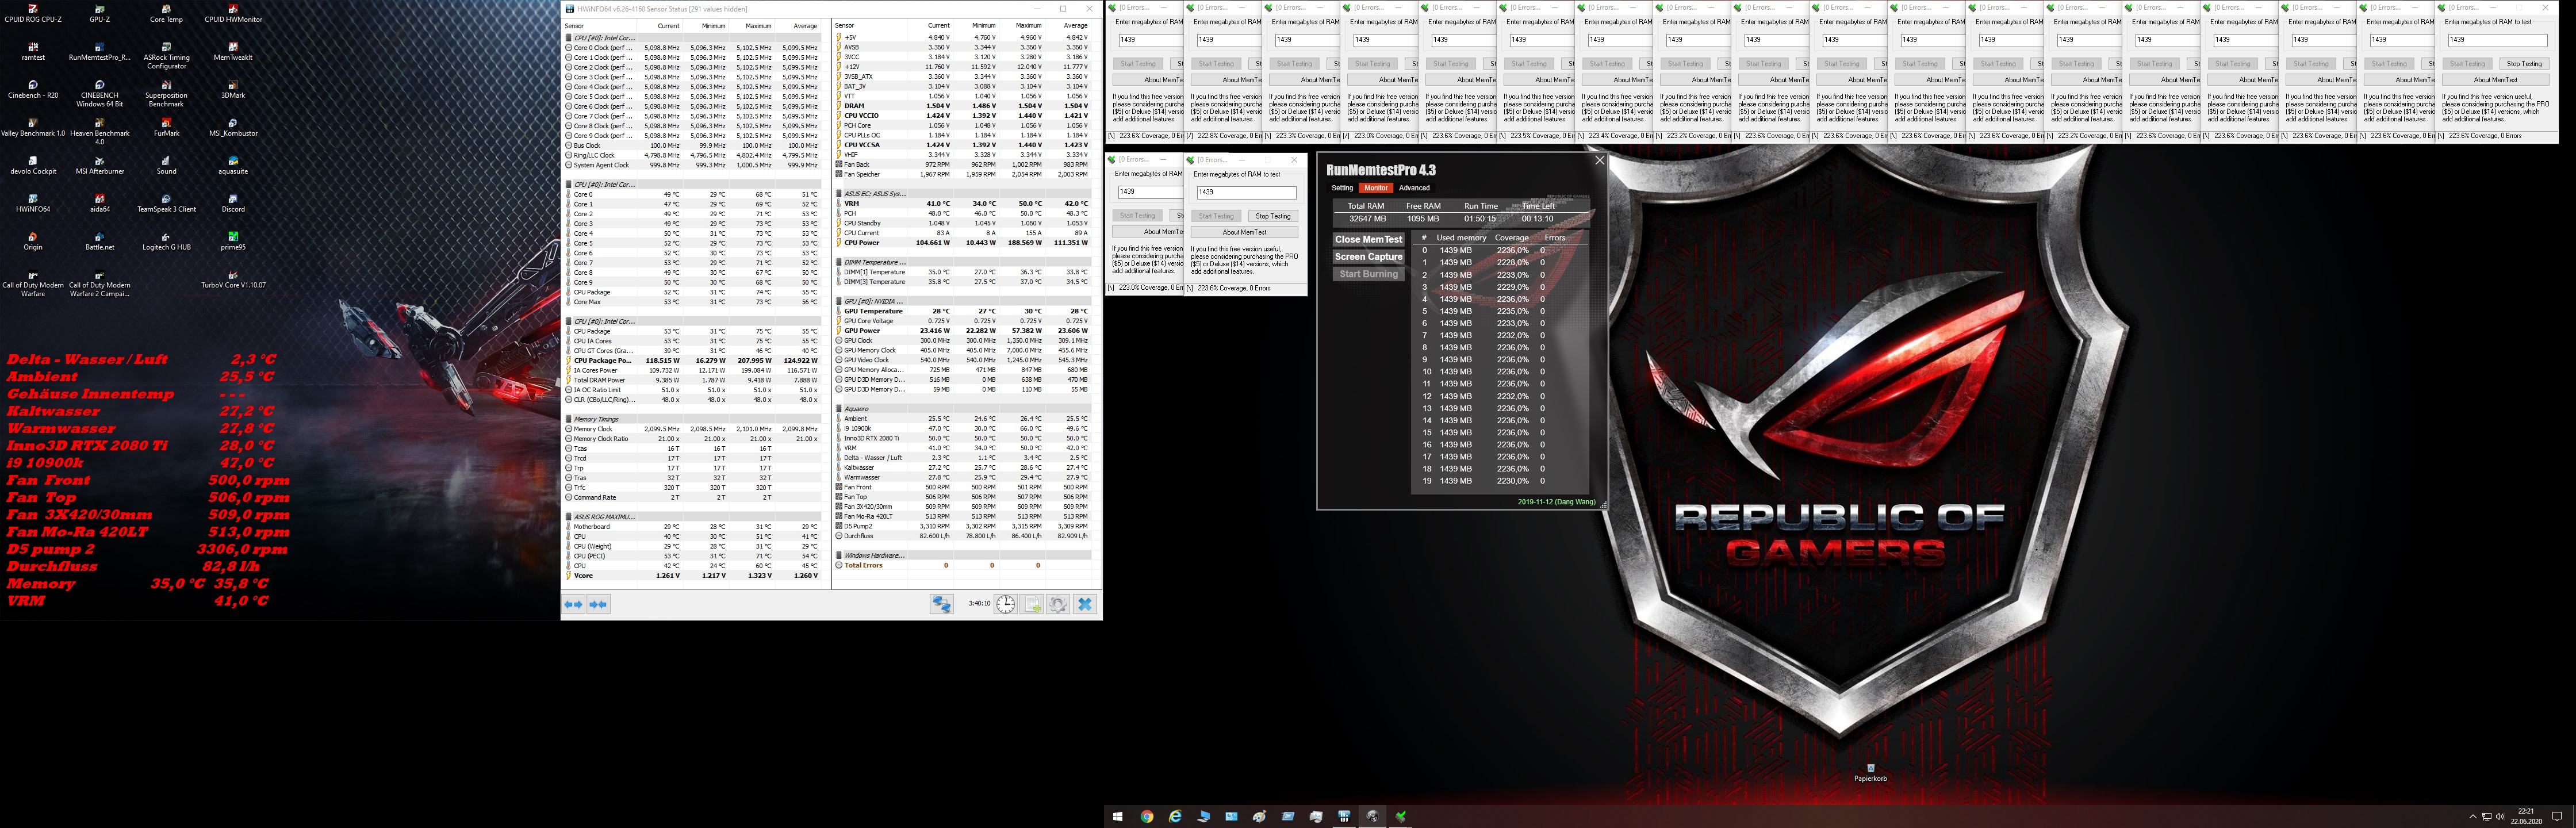Launch Core Temp from the desktop
This screenshot has width=2576, height=828.
(166, 13)
